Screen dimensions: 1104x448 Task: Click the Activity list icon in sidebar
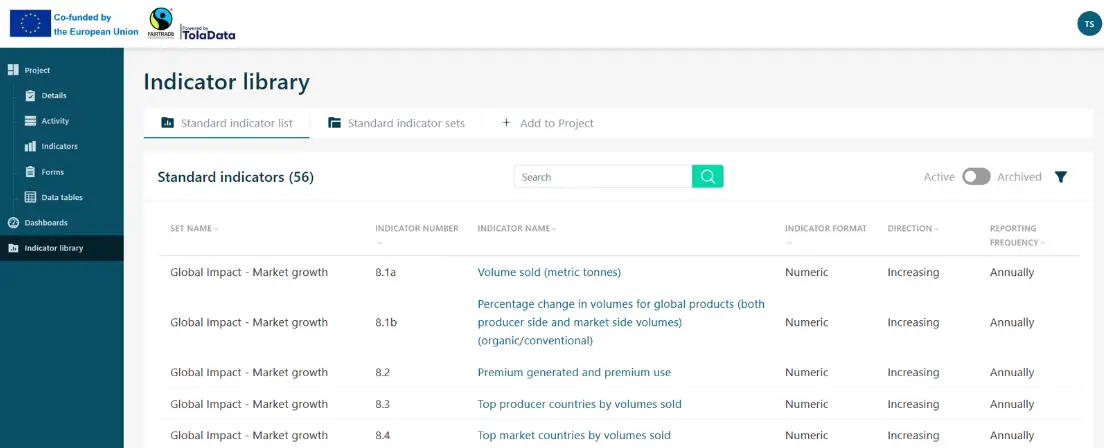click(x=31, y=121)
